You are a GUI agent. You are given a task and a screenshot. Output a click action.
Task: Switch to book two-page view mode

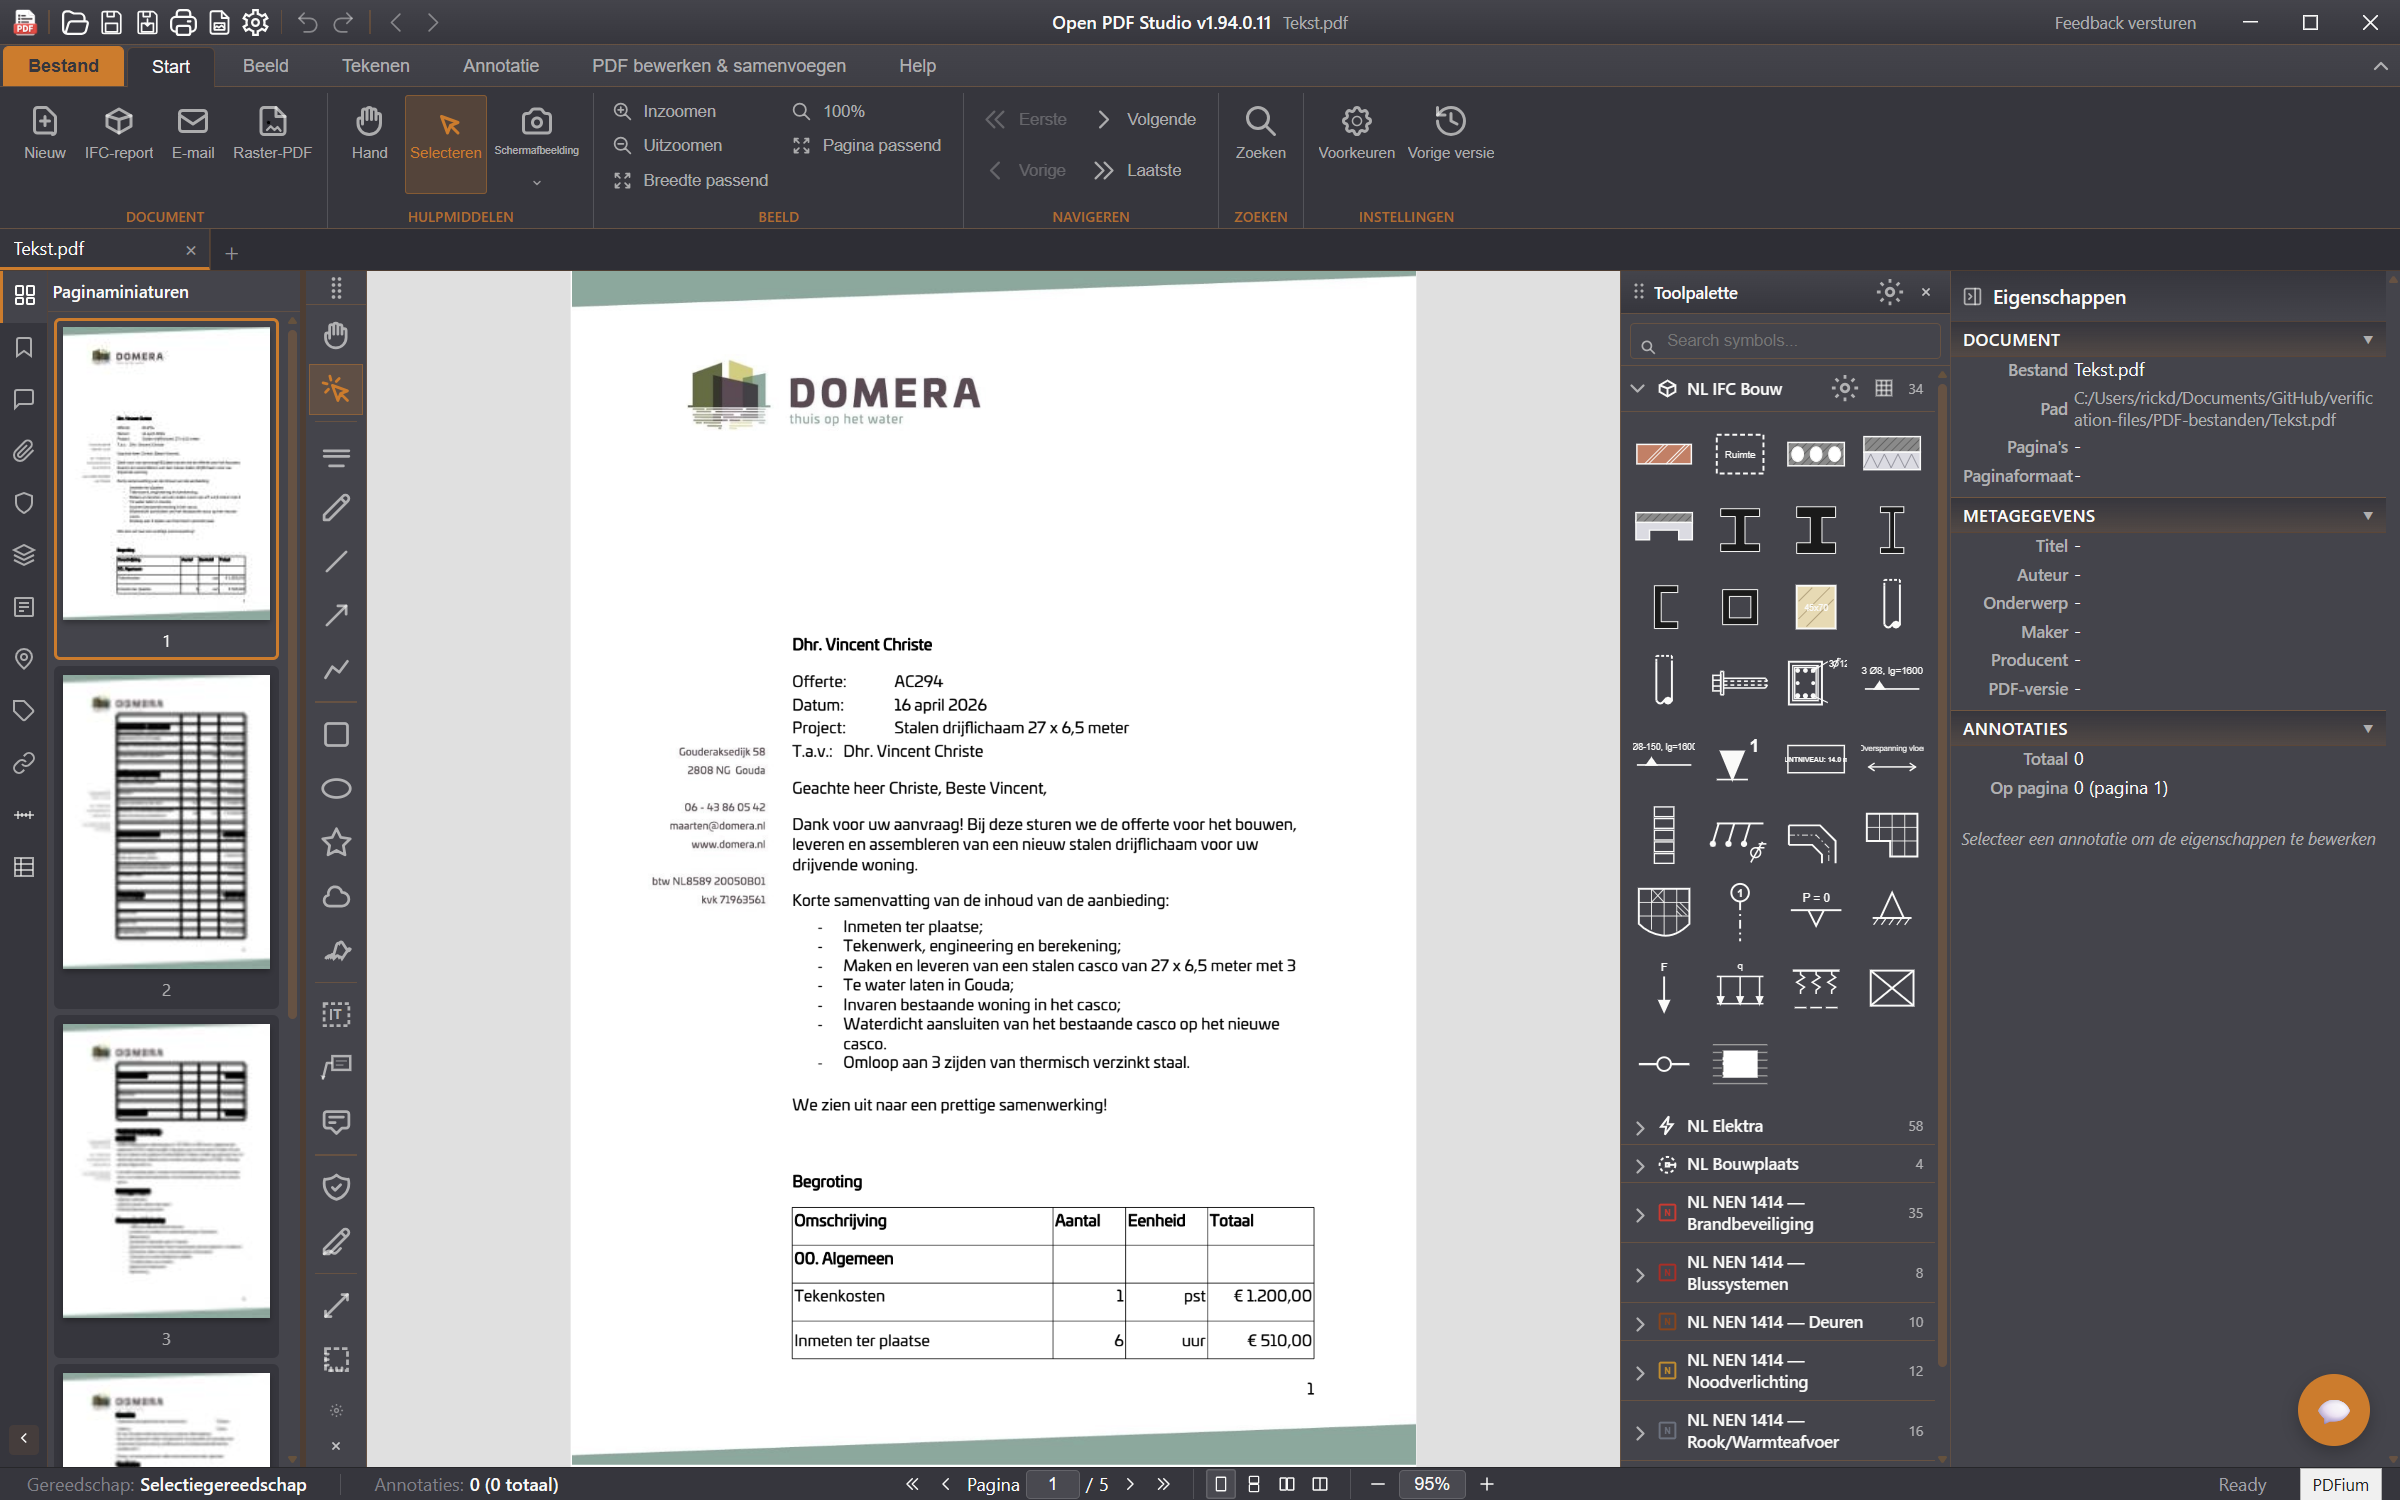pos(1320,1484)
